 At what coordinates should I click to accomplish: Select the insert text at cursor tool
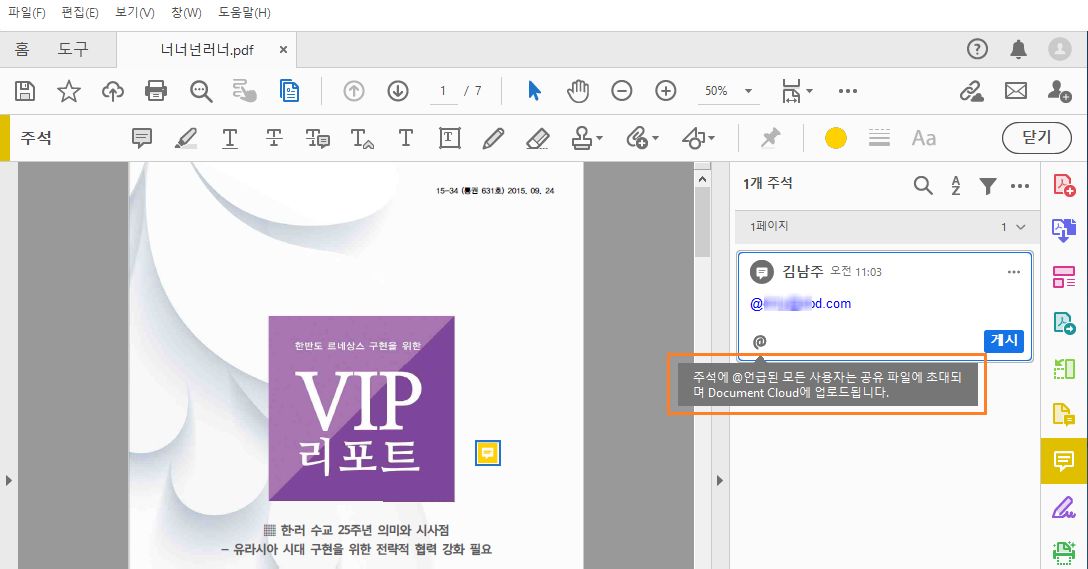[x=362, y=138]
